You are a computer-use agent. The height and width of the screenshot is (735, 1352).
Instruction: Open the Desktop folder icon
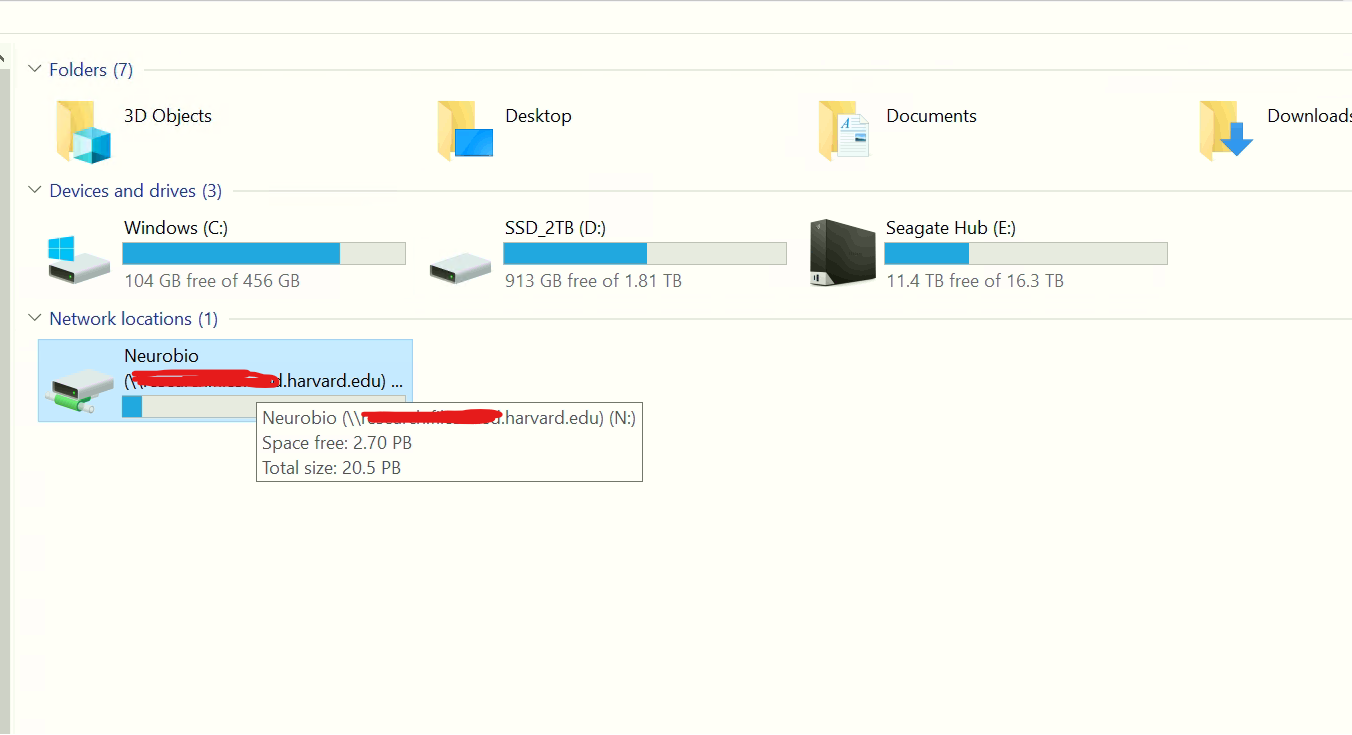click(x=465, y=132)
